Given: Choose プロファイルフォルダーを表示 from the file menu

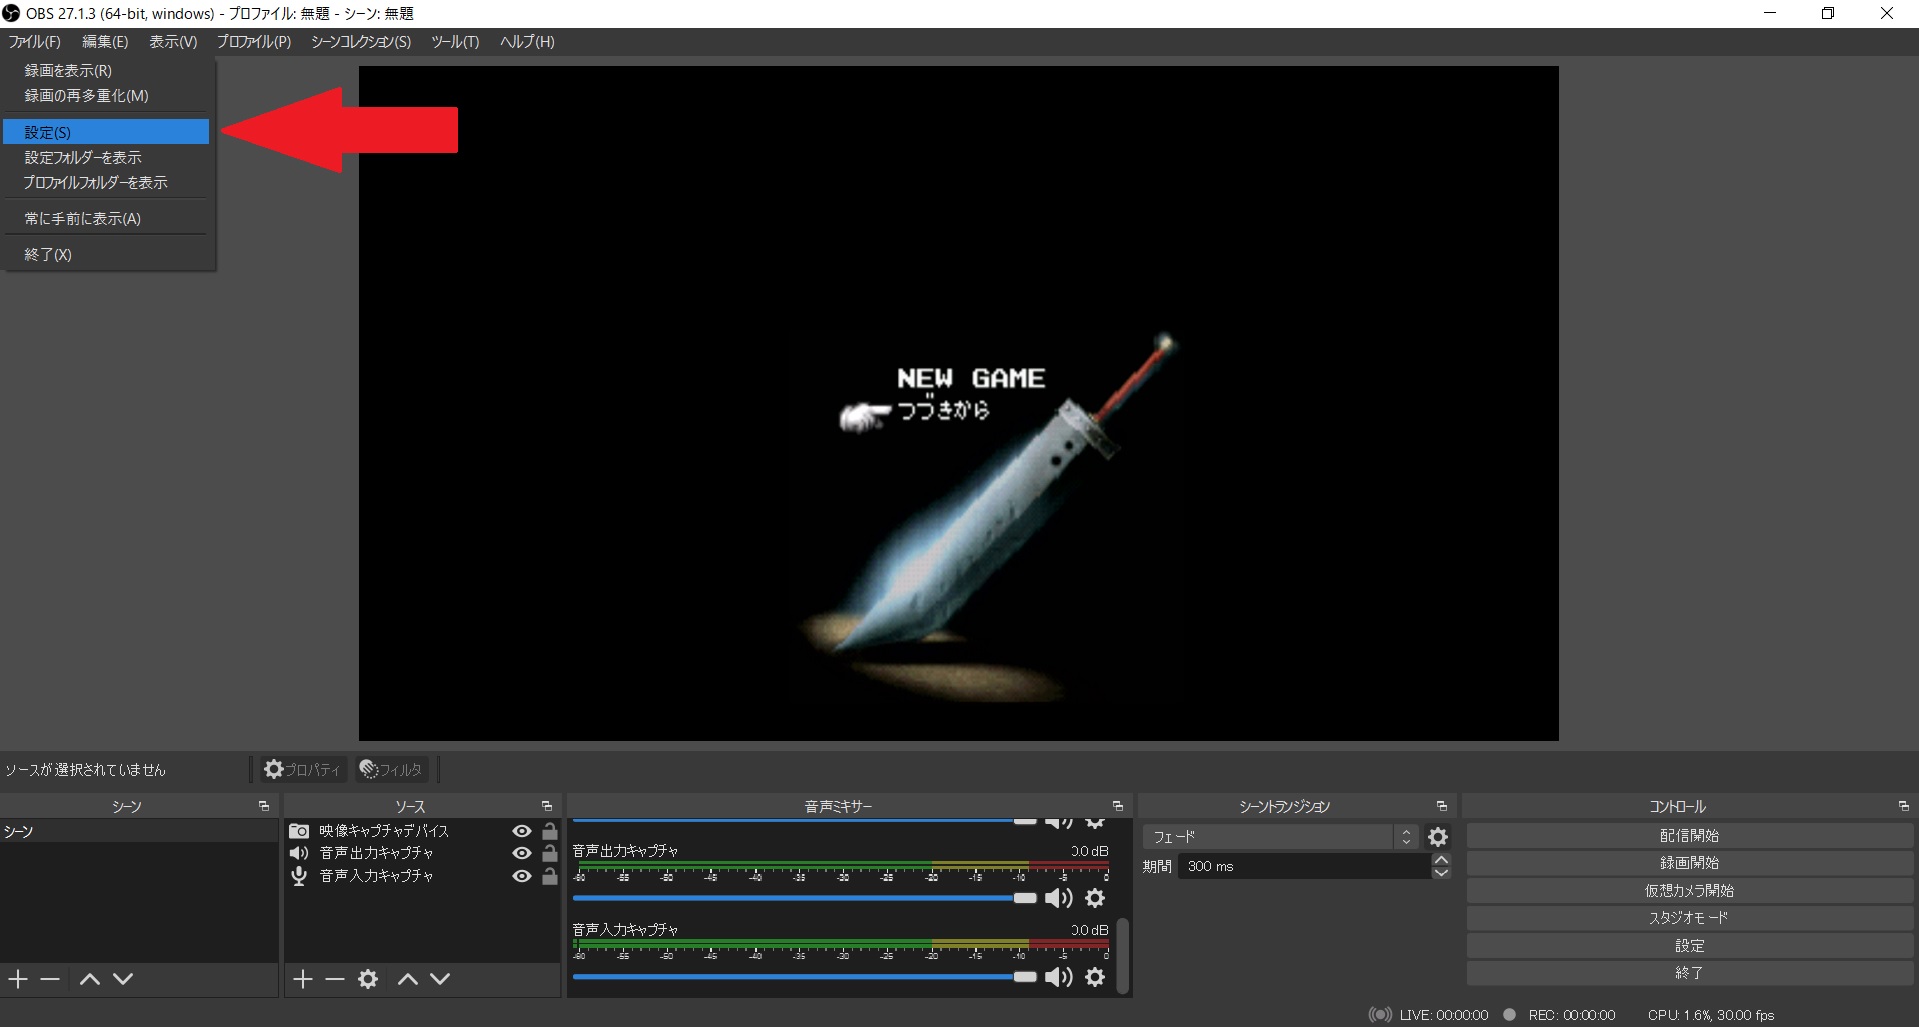Looking at the screenshot, I should click(106, 183).
